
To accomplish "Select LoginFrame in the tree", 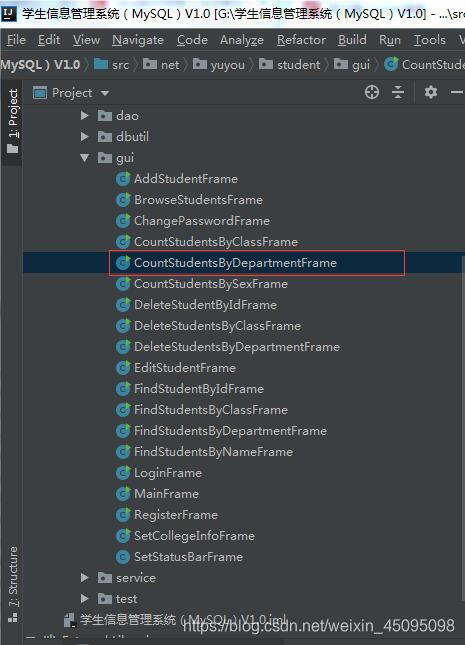I will pyautogui.click(x=168, y=473).
